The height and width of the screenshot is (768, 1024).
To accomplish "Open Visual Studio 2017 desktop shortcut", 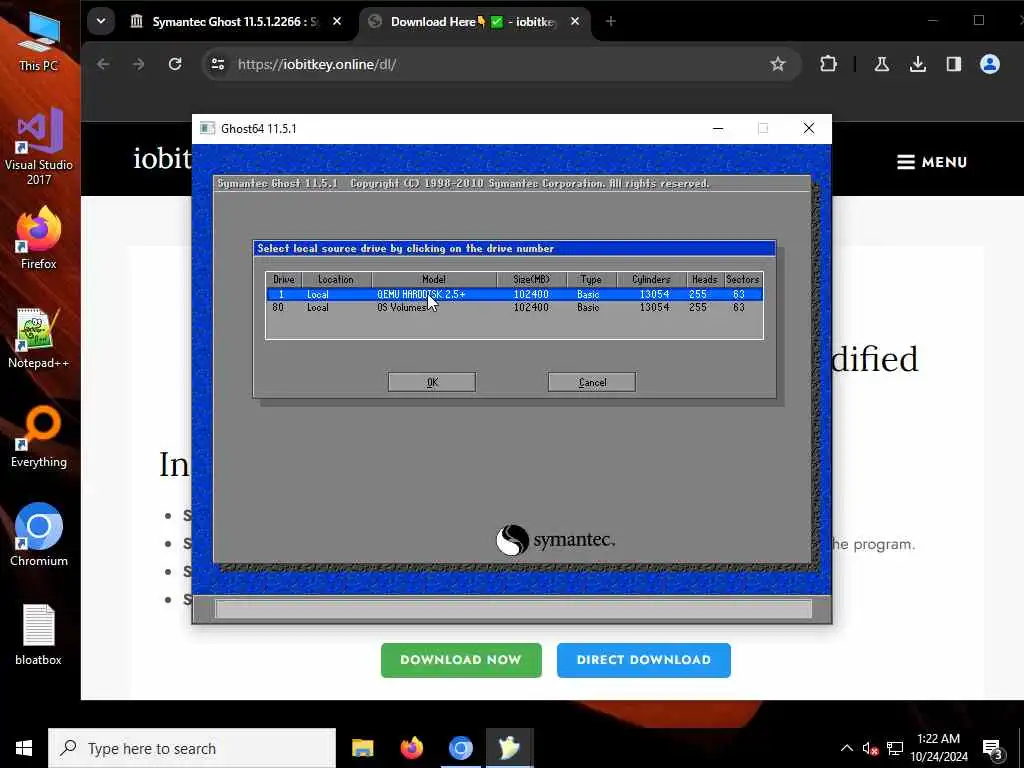I will [x=39, y=146].
